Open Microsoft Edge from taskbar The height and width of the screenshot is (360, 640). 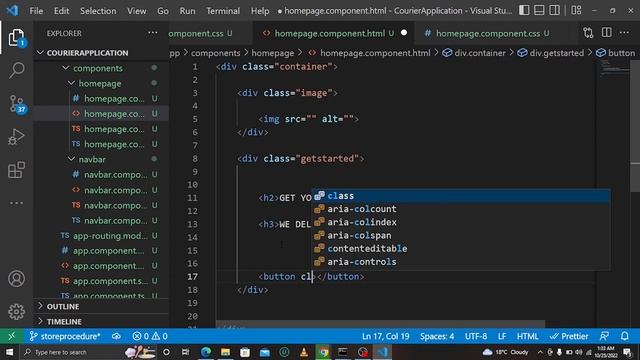(x=206, y=352)
